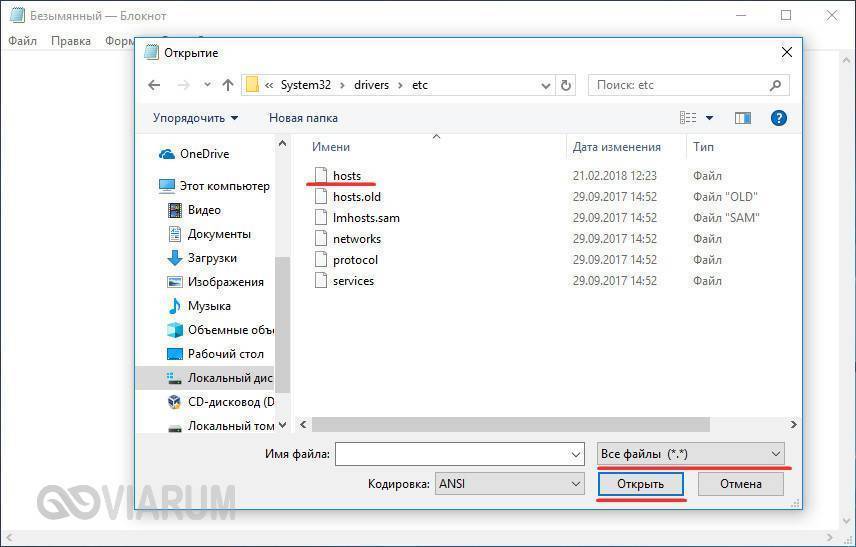The width and height of the screenshot is (856, 547).
Task: Open the Все файлы filter dropdown
Action: [691, 454]
